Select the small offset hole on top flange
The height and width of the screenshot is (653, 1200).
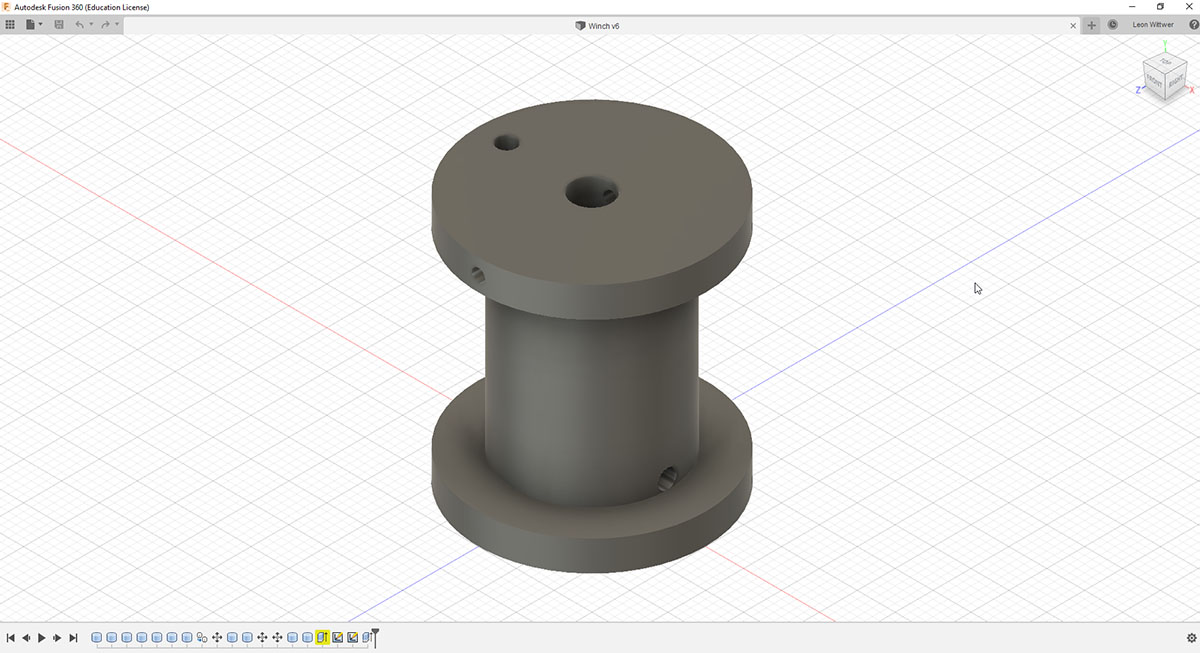pos(507,142)
